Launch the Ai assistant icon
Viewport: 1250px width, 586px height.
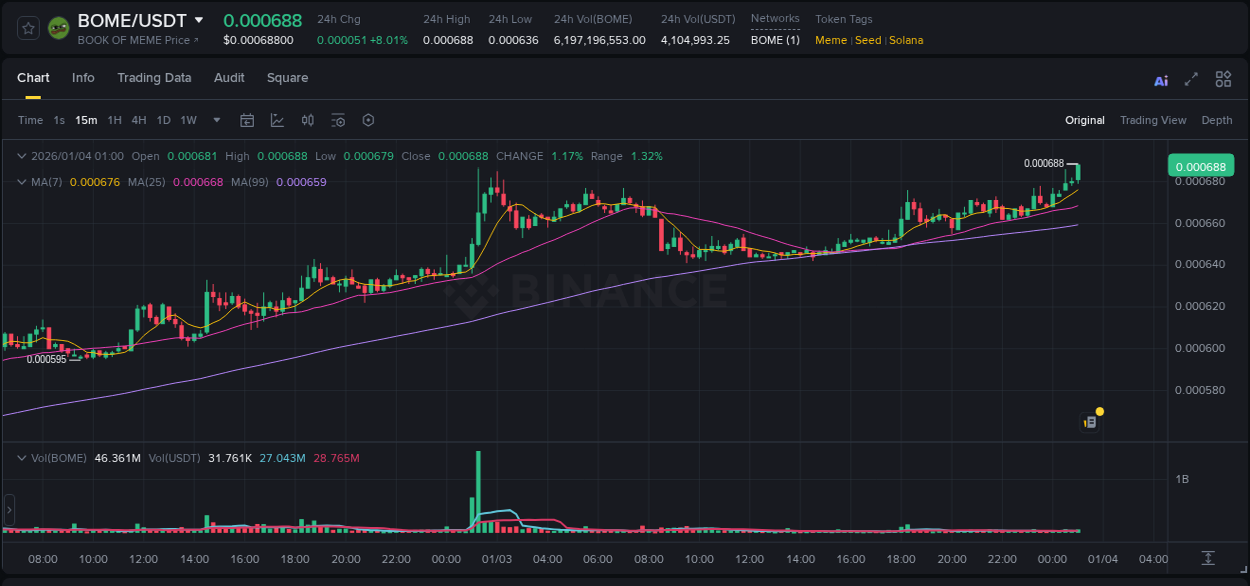(x=1160, y=78)
